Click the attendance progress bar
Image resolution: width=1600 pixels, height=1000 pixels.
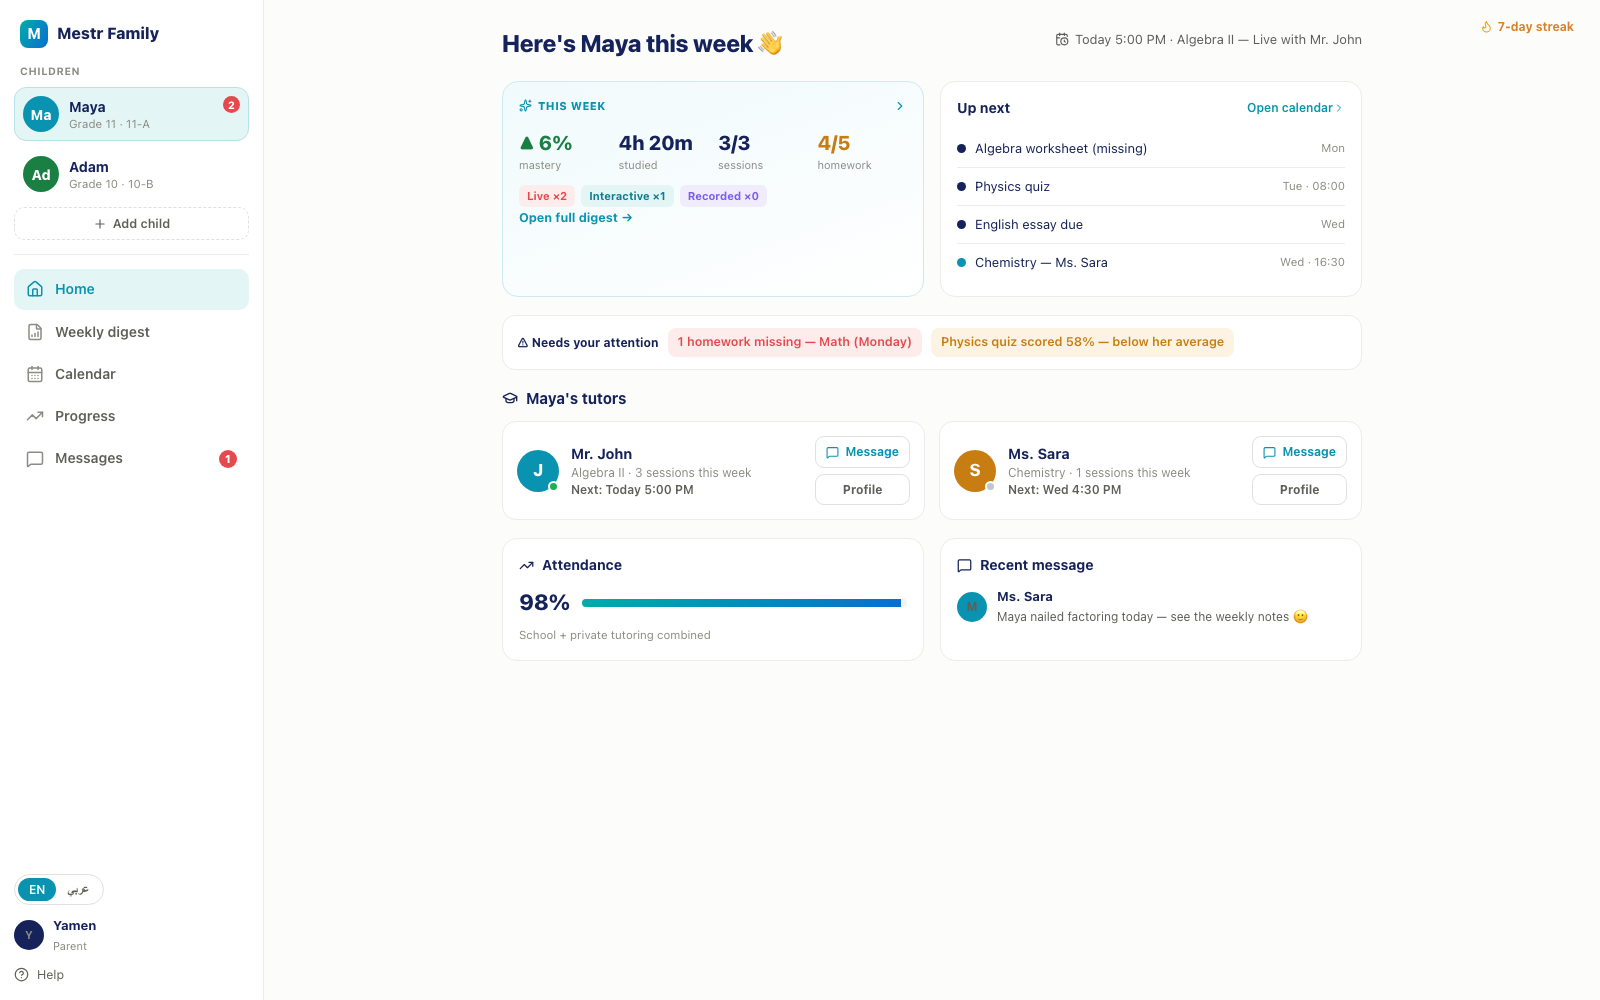click(x=741, y=603)
